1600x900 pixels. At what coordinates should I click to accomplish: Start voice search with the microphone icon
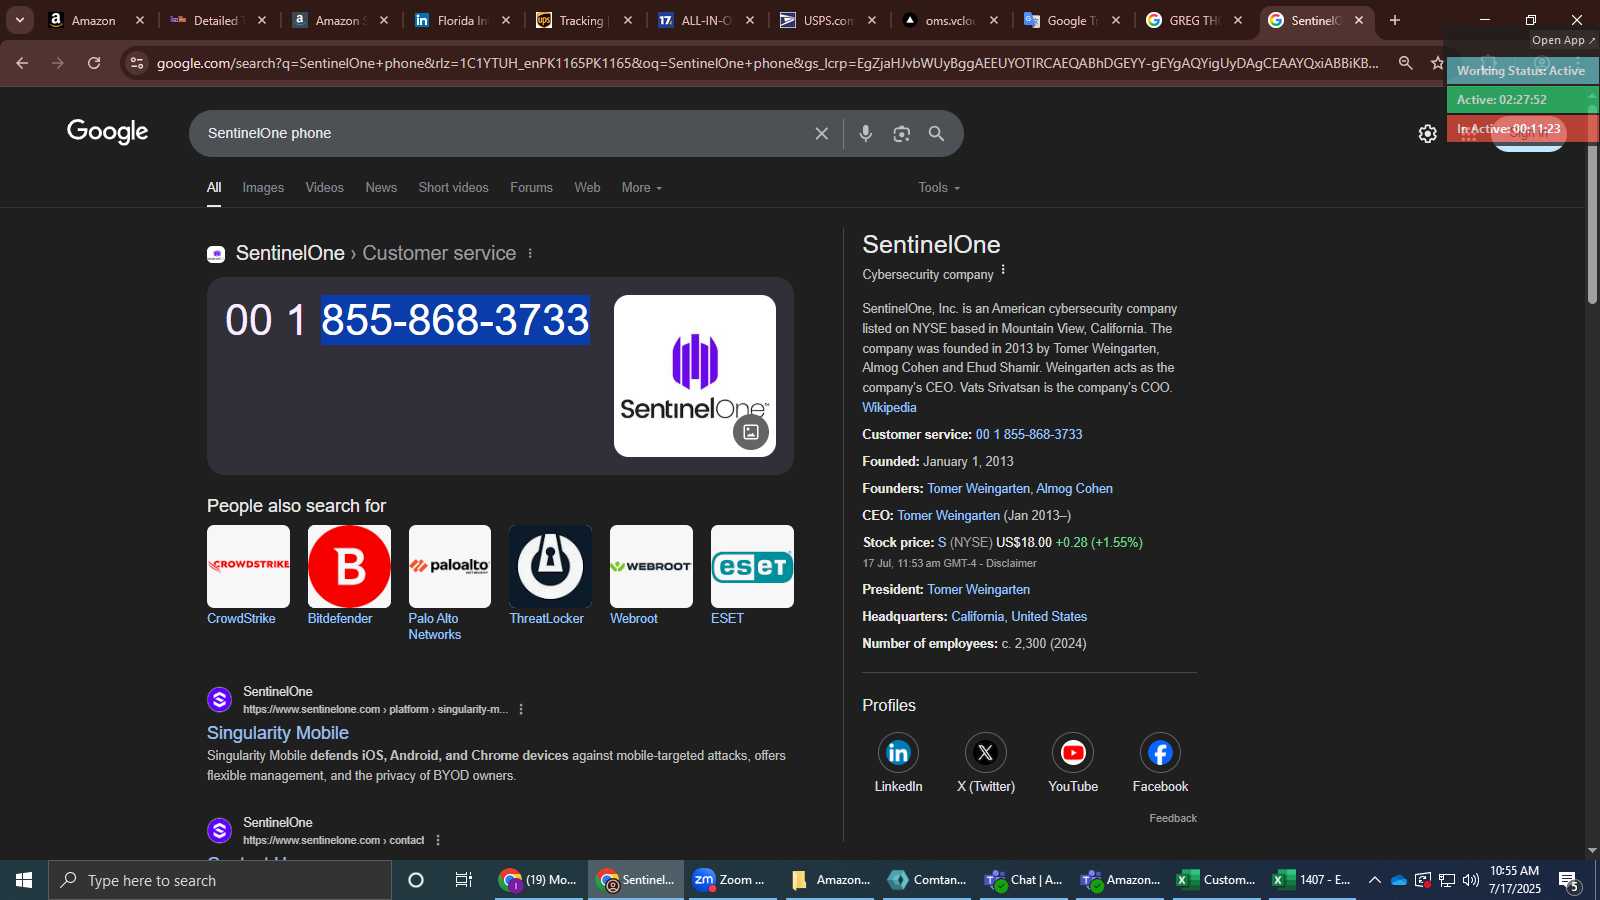[866, 133]
